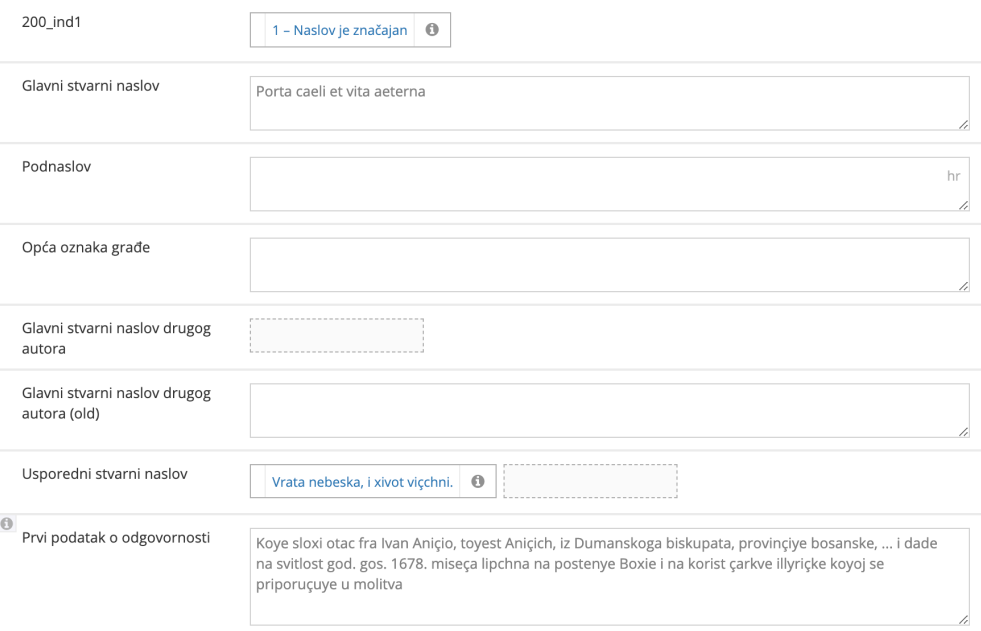This screenshot has width=981, height=631.
Task: Click resize grip of the Podnaslov box
Action: pos(965,204)
